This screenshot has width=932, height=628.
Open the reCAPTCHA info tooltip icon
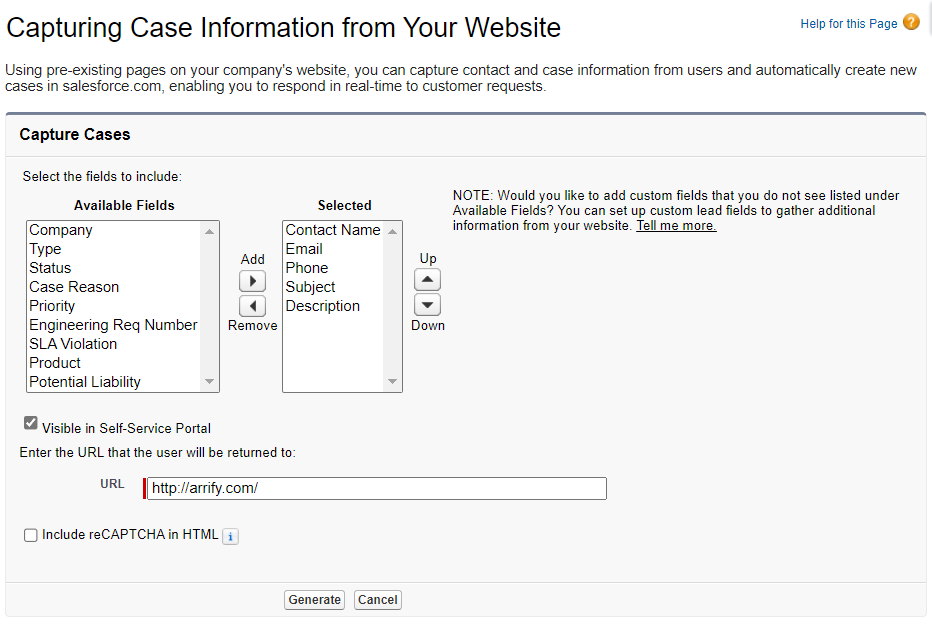[x=230, y=536]
